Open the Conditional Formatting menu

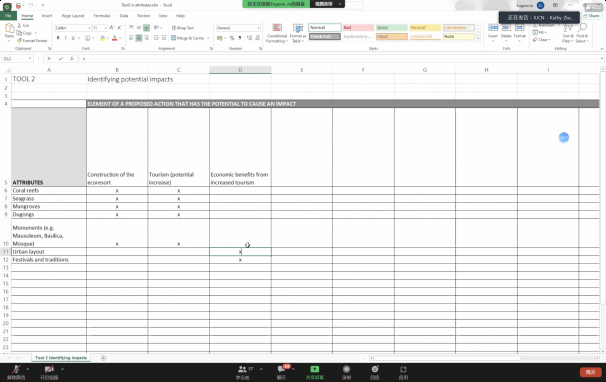click(277, 34)
